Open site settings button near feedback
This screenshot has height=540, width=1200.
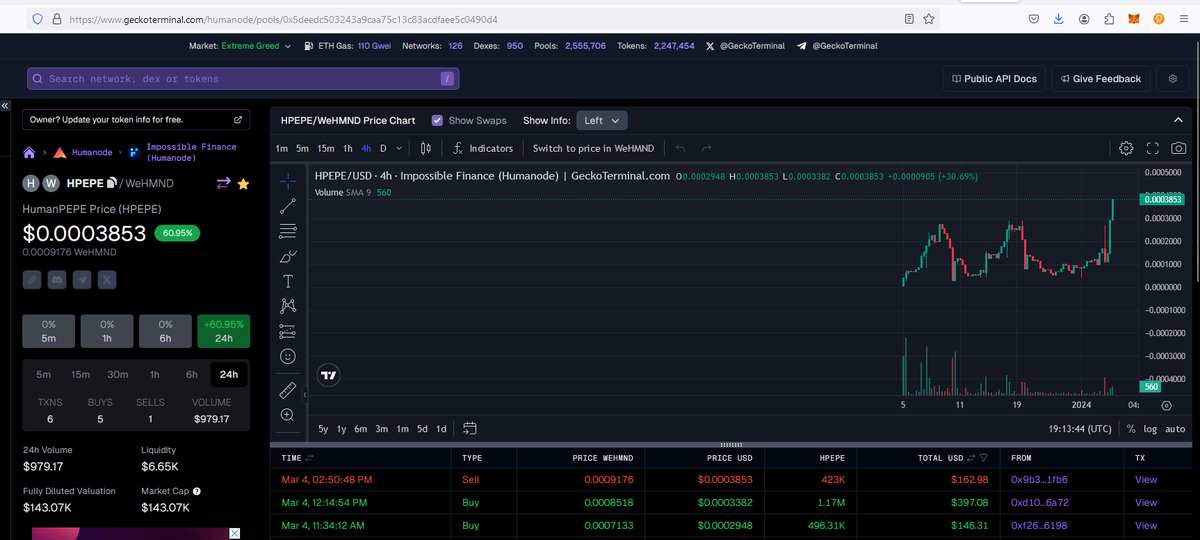coord(1172,79)
